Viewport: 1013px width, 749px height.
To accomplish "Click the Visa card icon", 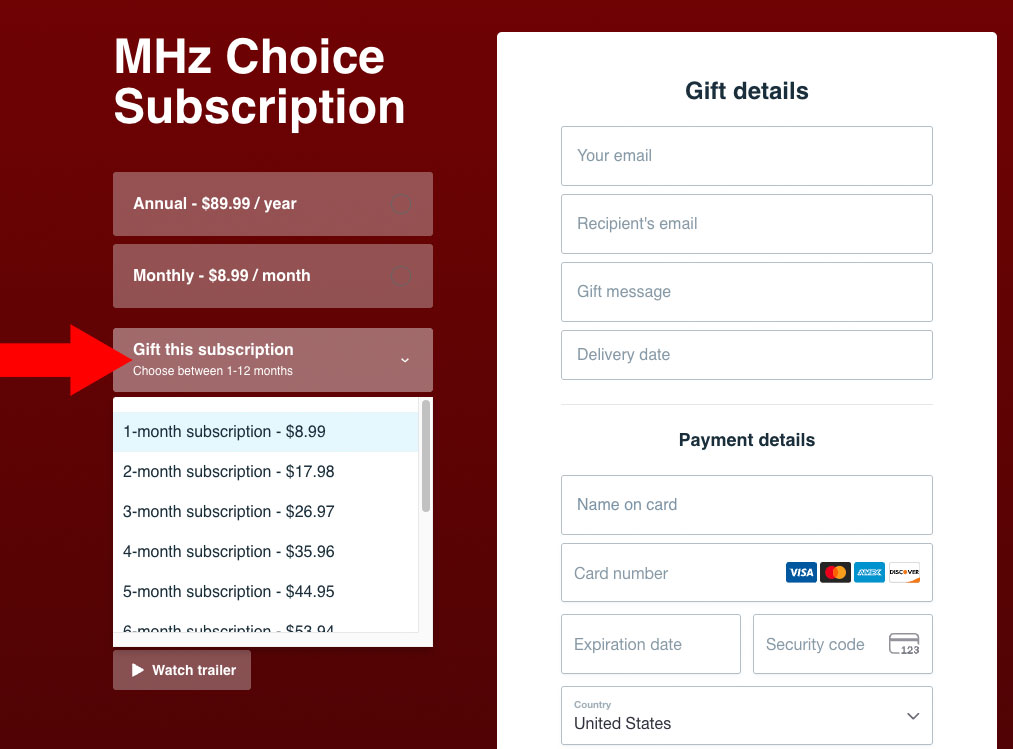I will tap(801, 573).
